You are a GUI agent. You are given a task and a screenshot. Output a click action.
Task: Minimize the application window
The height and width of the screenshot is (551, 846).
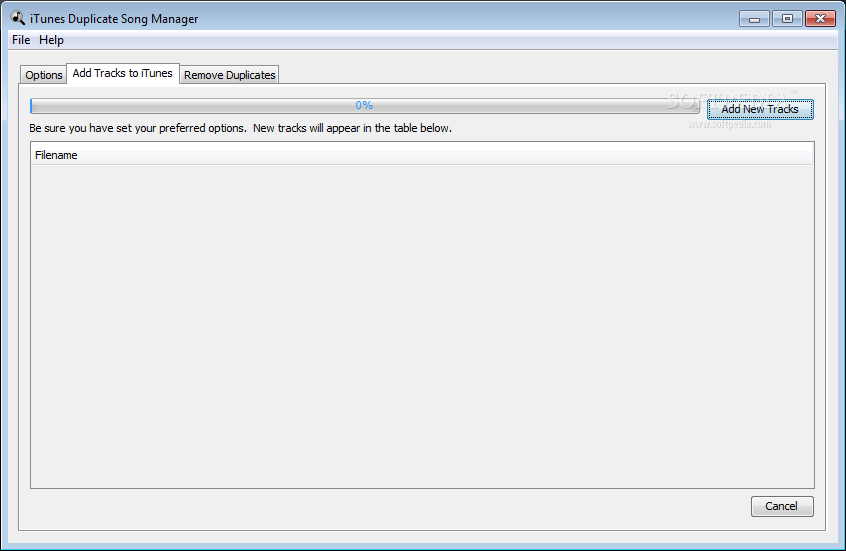coord(754,19)
